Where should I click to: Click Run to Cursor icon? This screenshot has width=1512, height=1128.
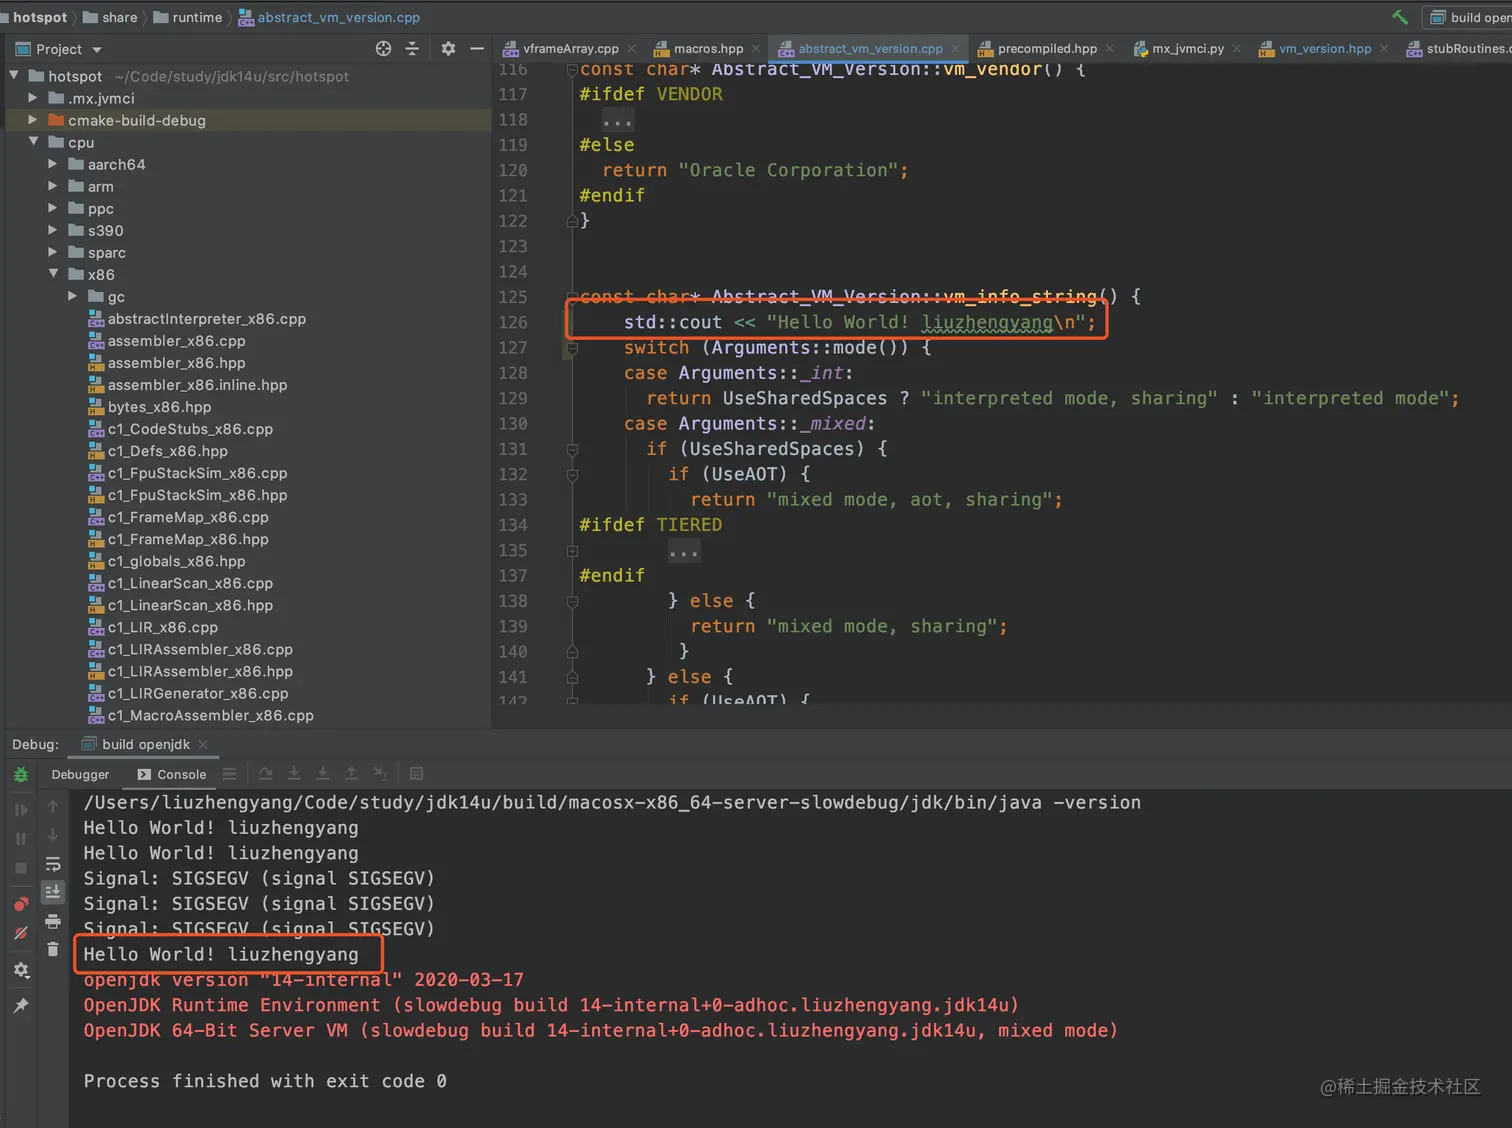click(x=380, y=774)
